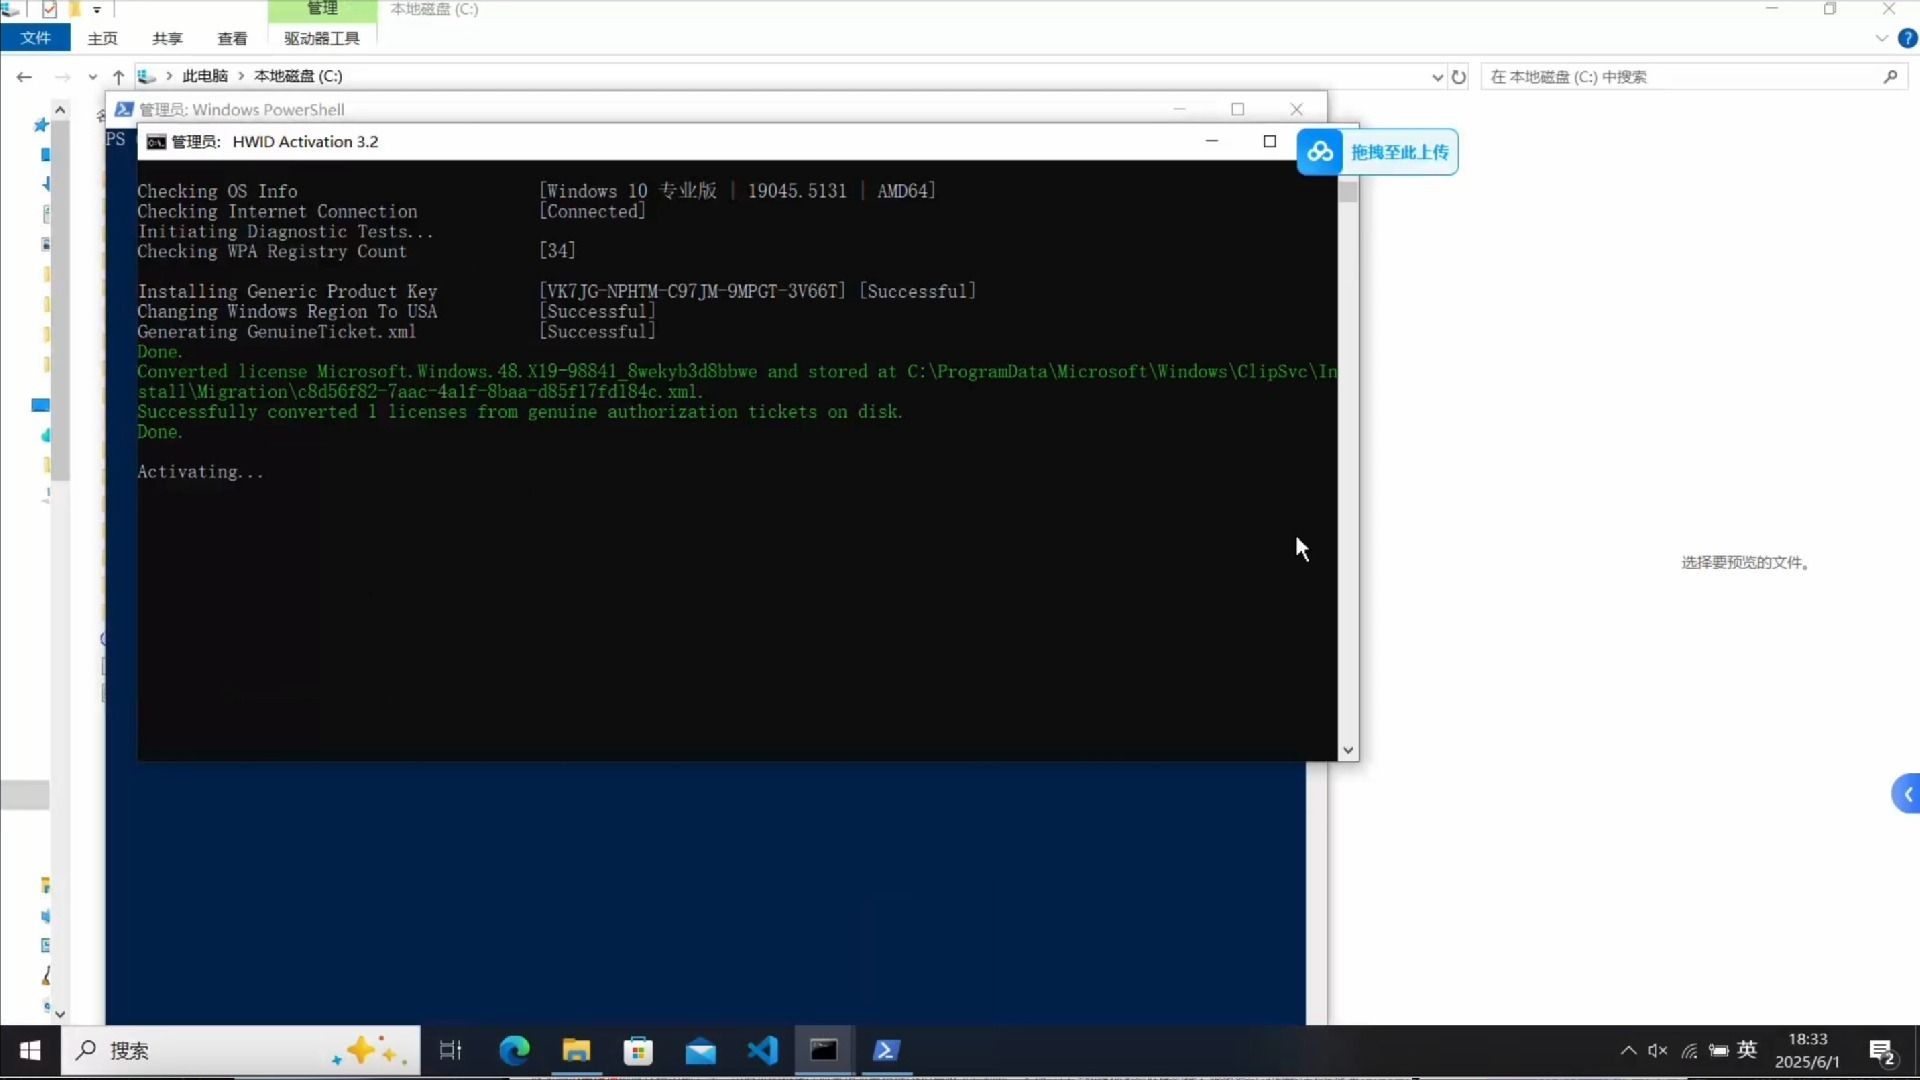Click the '选择要预览的文件。' preview text

click(x=1747, y=563)
